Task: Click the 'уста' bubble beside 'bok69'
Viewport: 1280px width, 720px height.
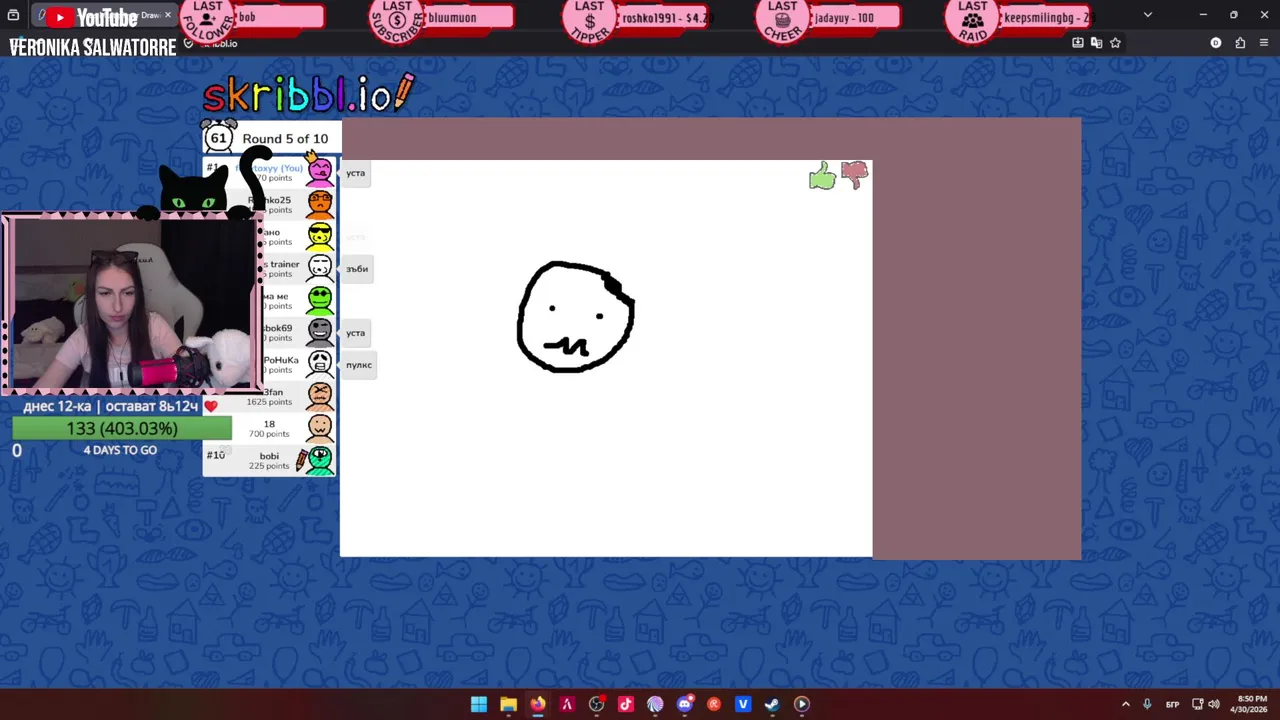Action: [356, 333]
